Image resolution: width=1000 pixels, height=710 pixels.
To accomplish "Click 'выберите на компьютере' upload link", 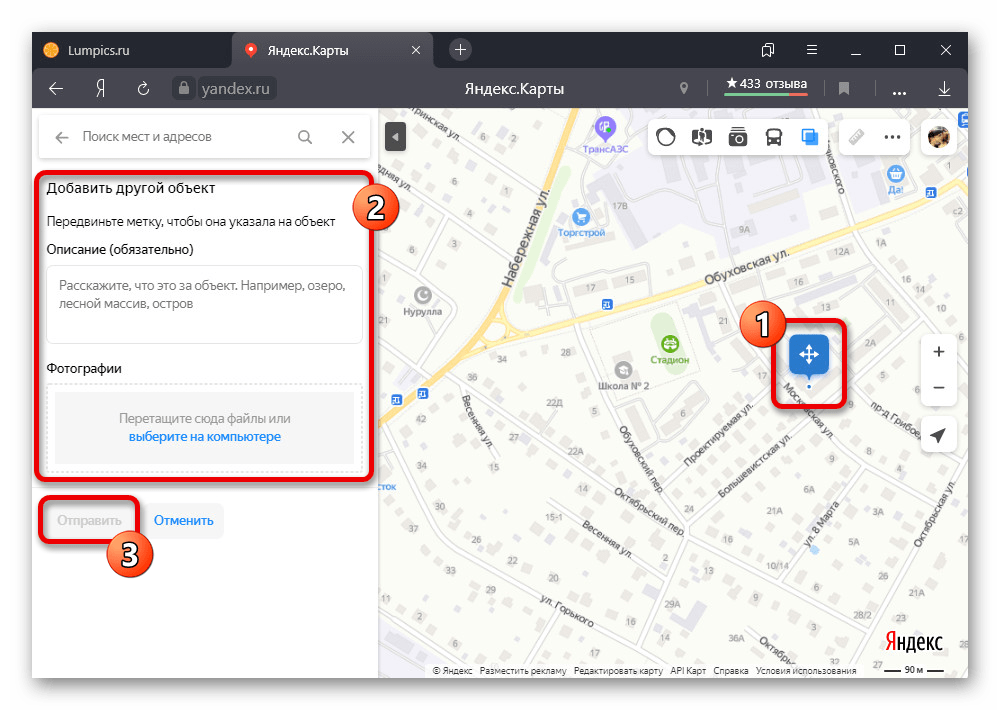I will tap(204, 437).
